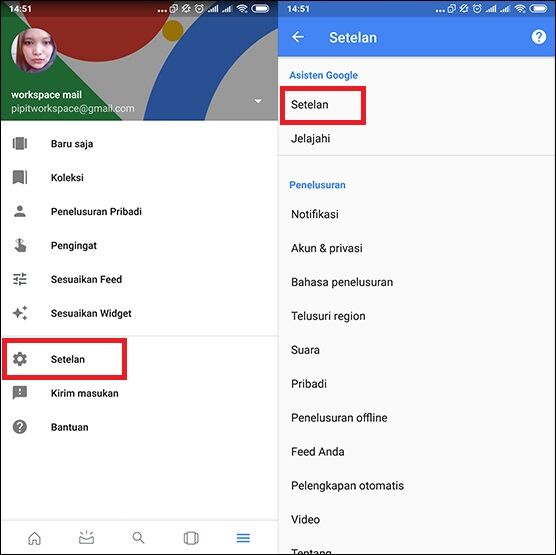Click the Penelusuran Pribadi person icon
This screenshot has height=555, width=556.
coord(20,211)
